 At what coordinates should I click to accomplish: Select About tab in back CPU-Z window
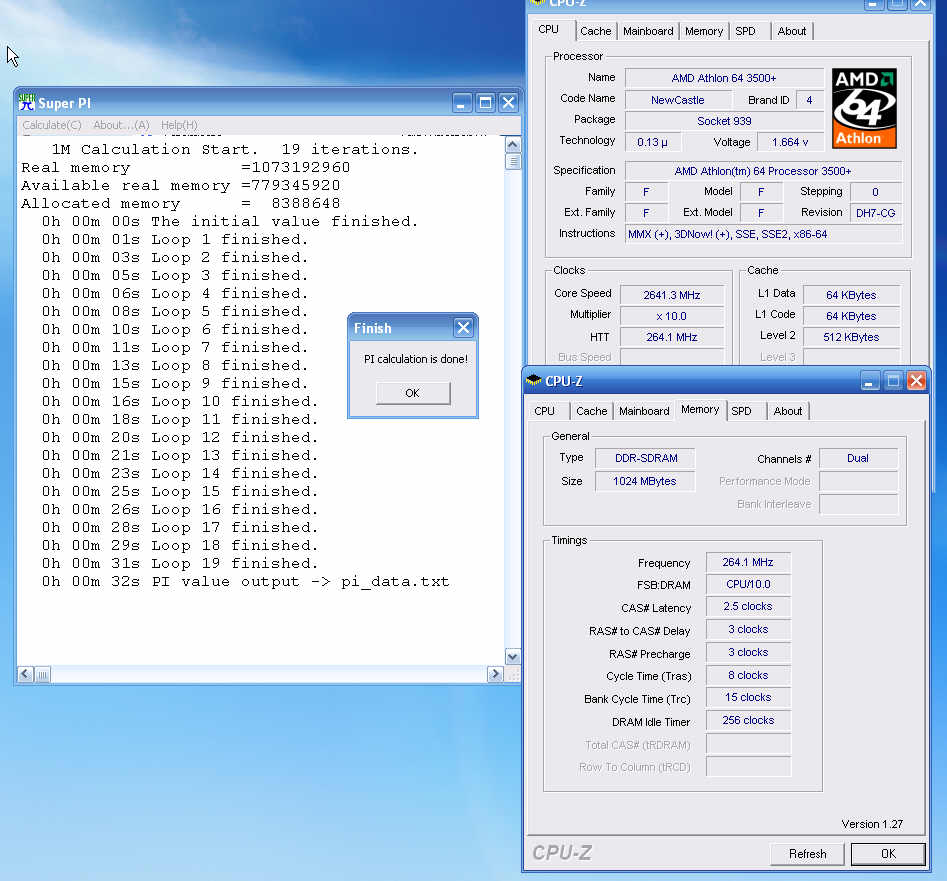point(791,31)
